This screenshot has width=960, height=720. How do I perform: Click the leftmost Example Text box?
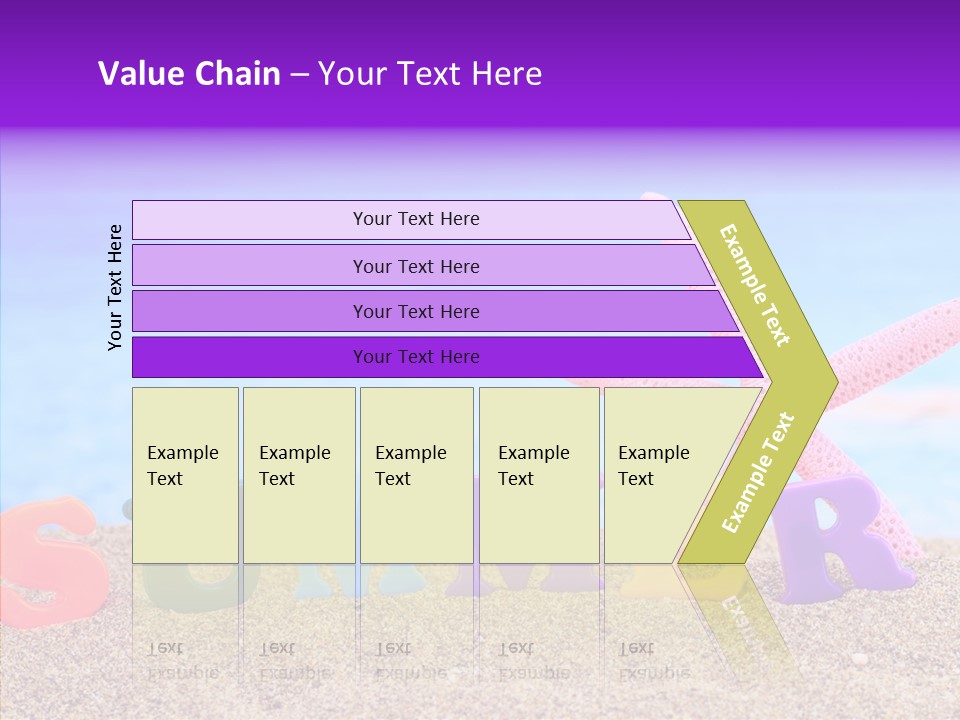pos(185,474)
